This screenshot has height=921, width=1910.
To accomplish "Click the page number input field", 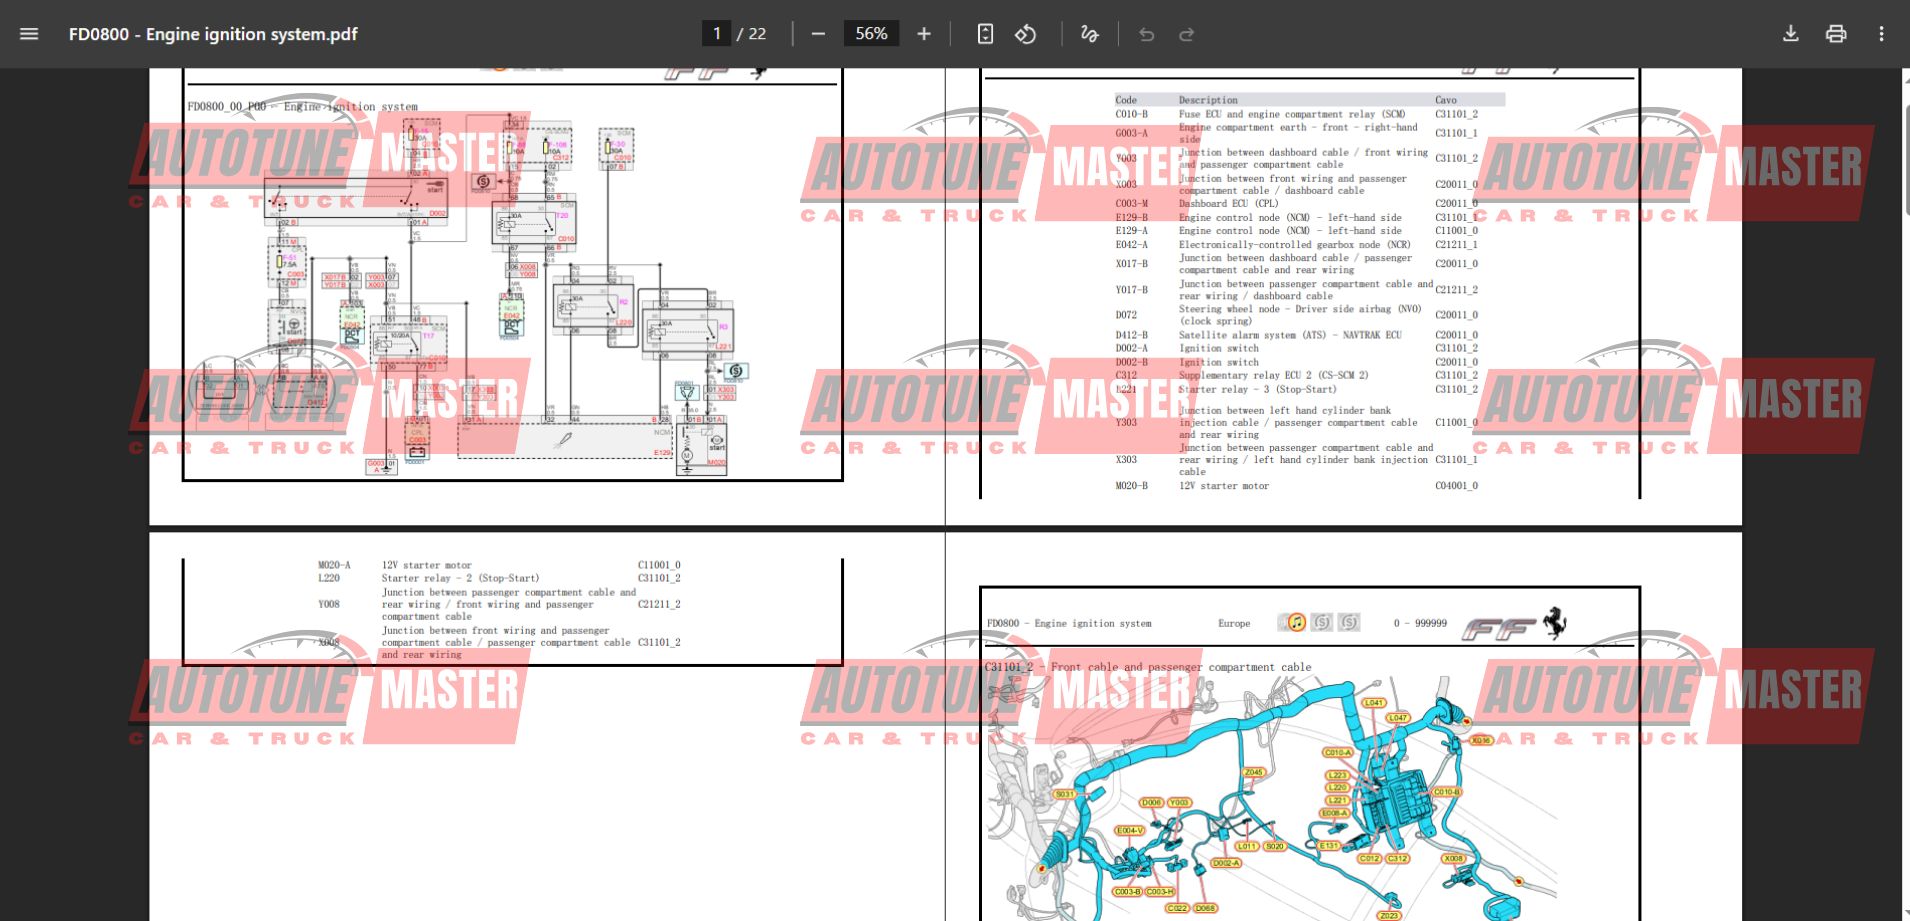I will click(x=716, y=34).
